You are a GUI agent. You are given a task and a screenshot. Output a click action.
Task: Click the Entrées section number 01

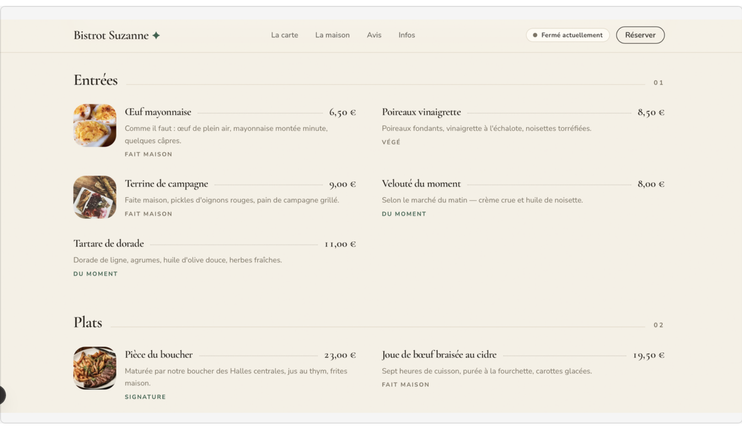point(658,82)
